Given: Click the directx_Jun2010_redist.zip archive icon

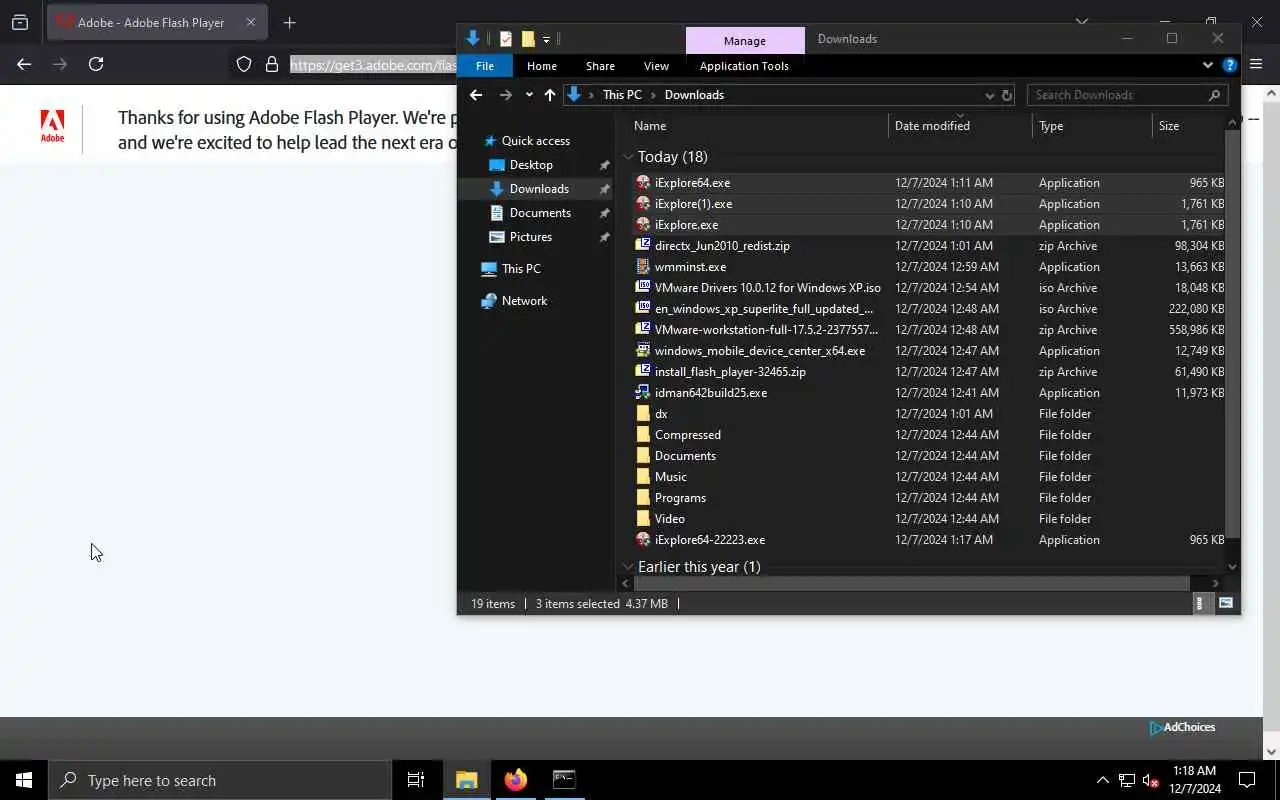Looking at the screenshot, I should (x=643, y=246).
